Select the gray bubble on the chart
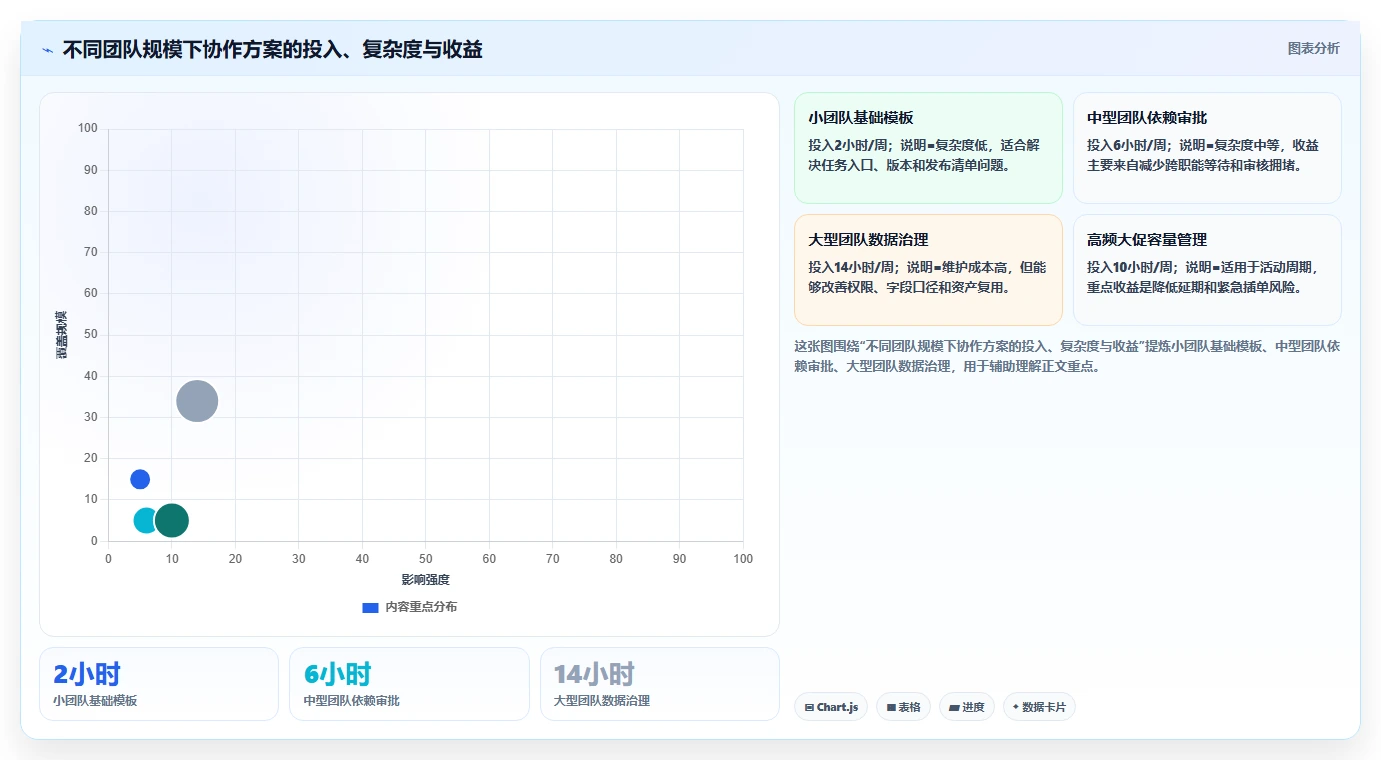This screenshot has width=1381, height=760. (197, 401)
